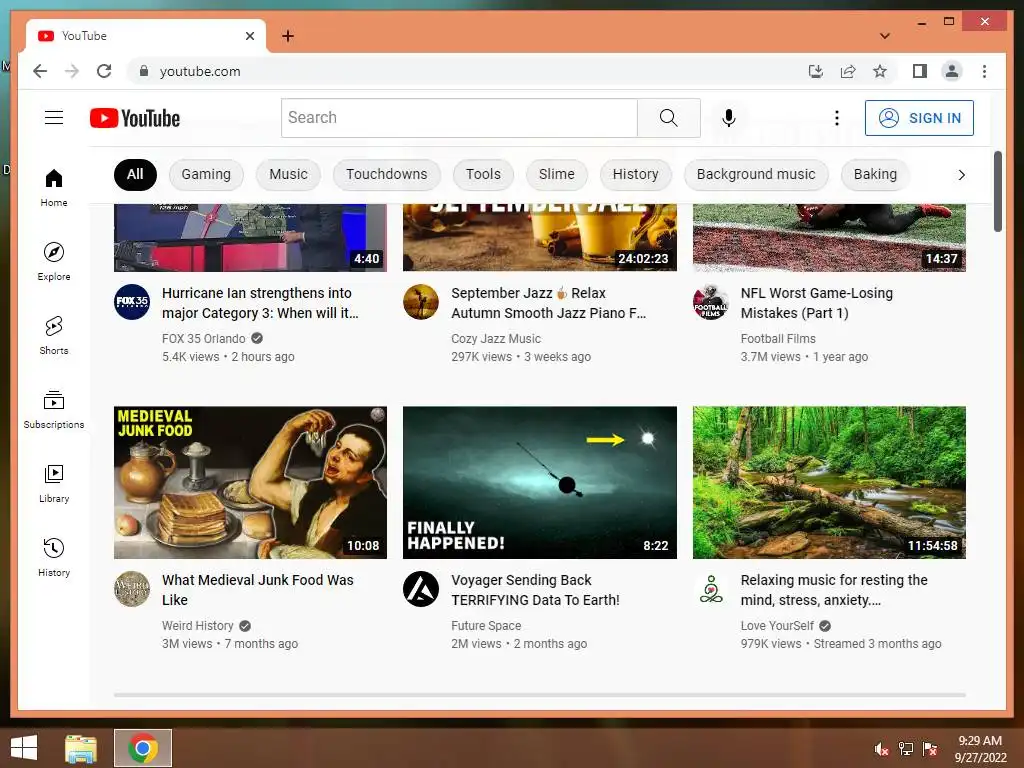Toggle Chrome side panel icon
1024x768 pixels.
click(920, 71)
